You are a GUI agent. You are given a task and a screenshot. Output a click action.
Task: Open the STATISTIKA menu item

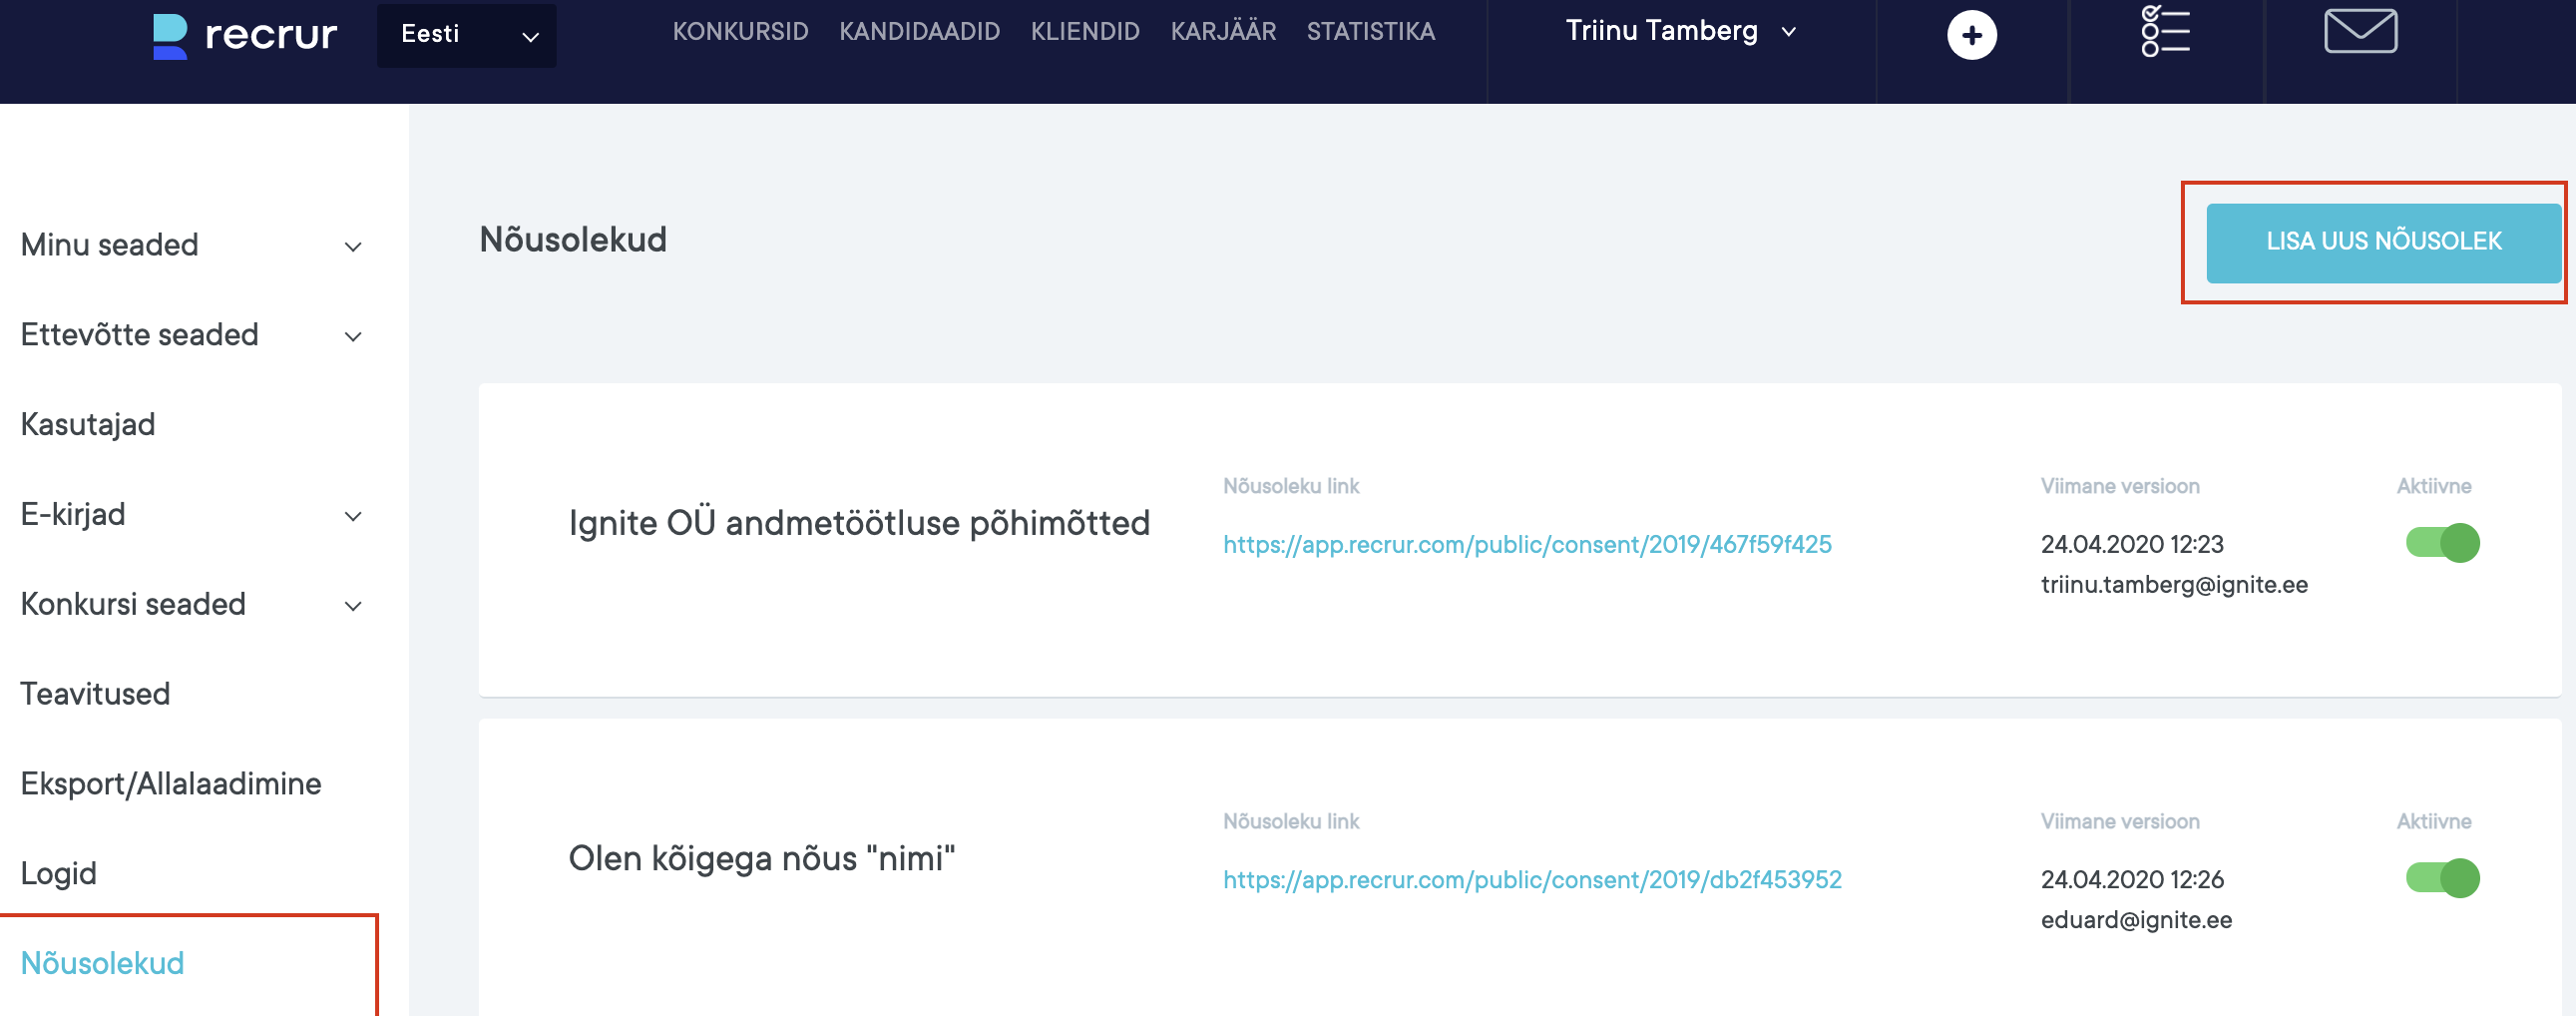point(1370,32)
